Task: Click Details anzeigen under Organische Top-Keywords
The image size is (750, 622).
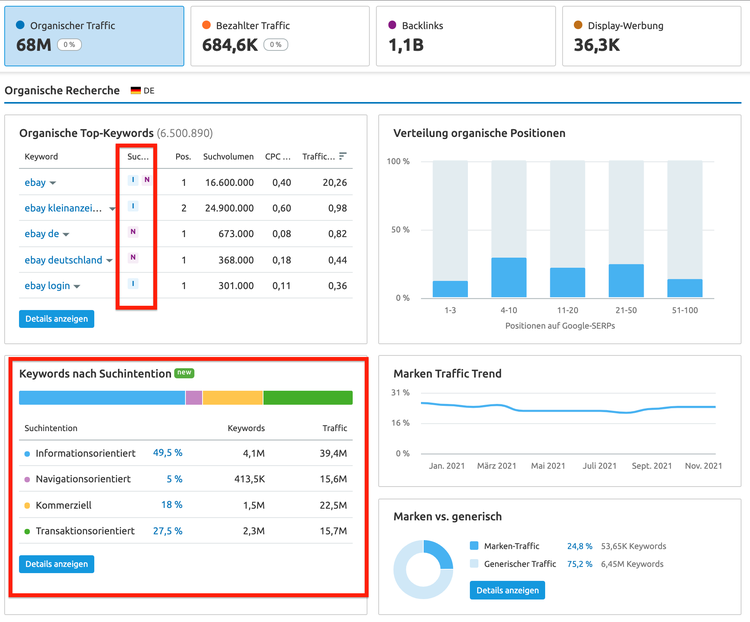Action: [56, 319]
